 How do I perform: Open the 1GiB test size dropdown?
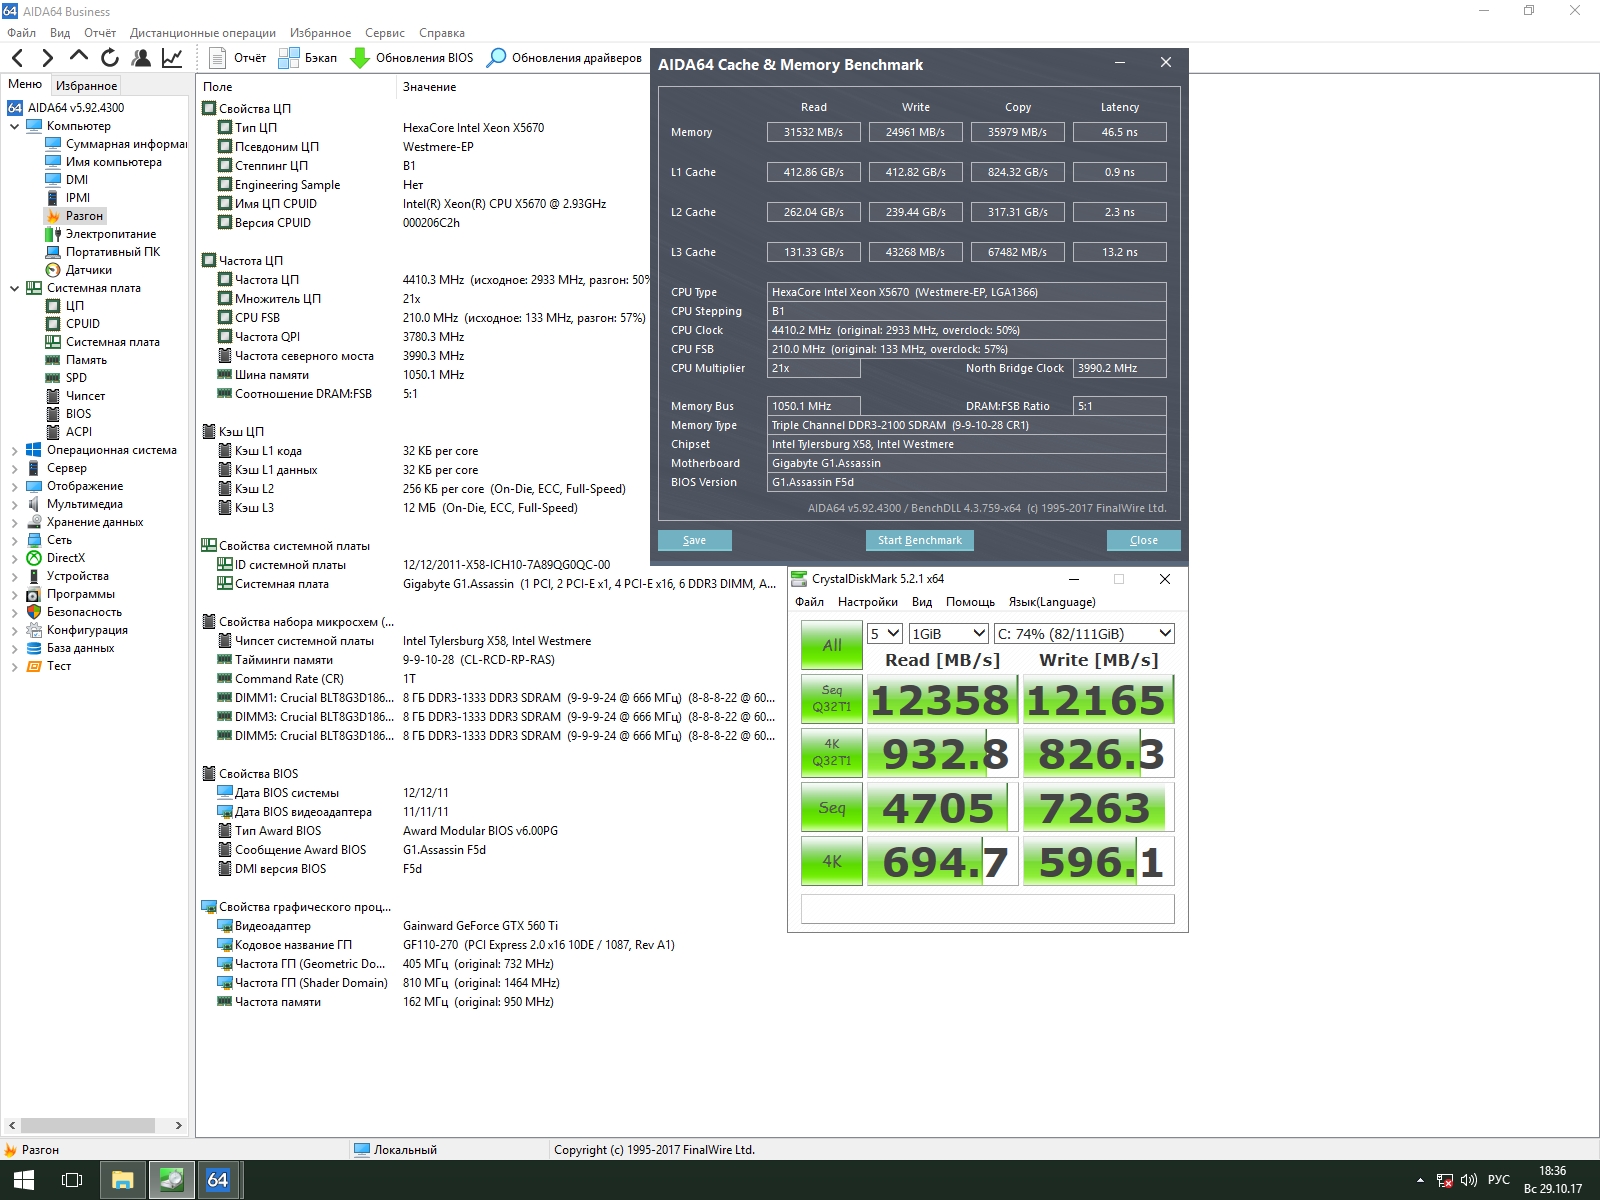click(x=949, y=634)
